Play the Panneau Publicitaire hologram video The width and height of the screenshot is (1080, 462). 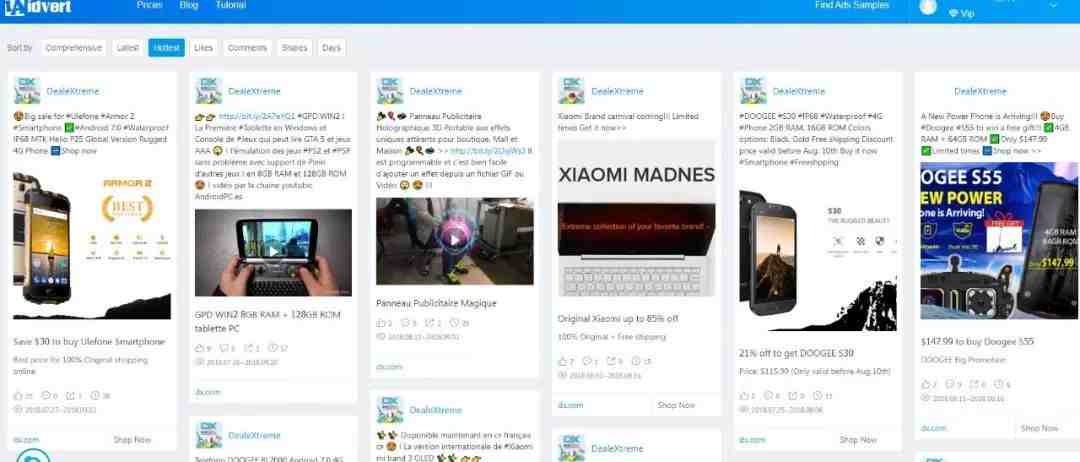coord(455,240)
